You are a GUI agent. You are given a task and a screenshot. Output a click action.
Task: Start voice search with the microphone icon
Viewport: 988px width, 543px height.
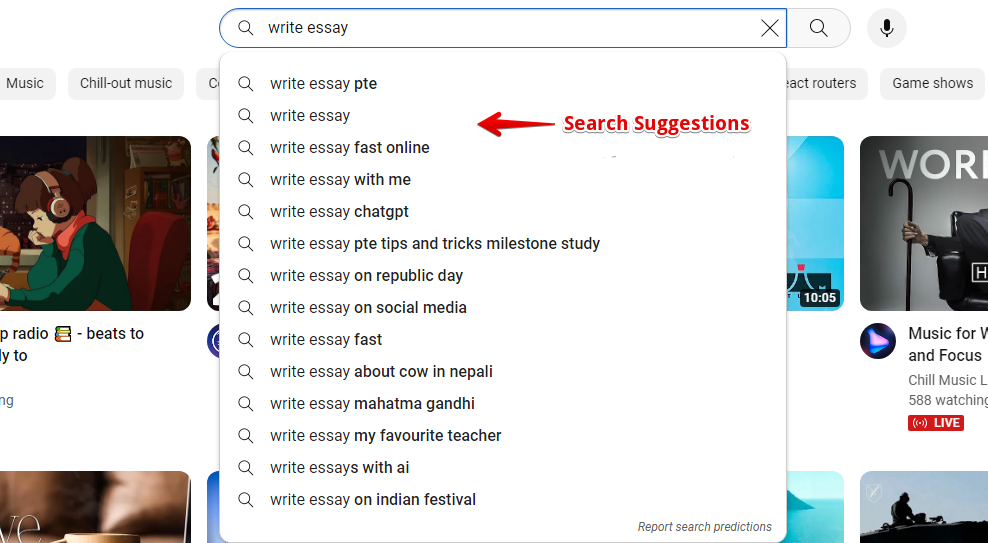(x=886, y=28)
